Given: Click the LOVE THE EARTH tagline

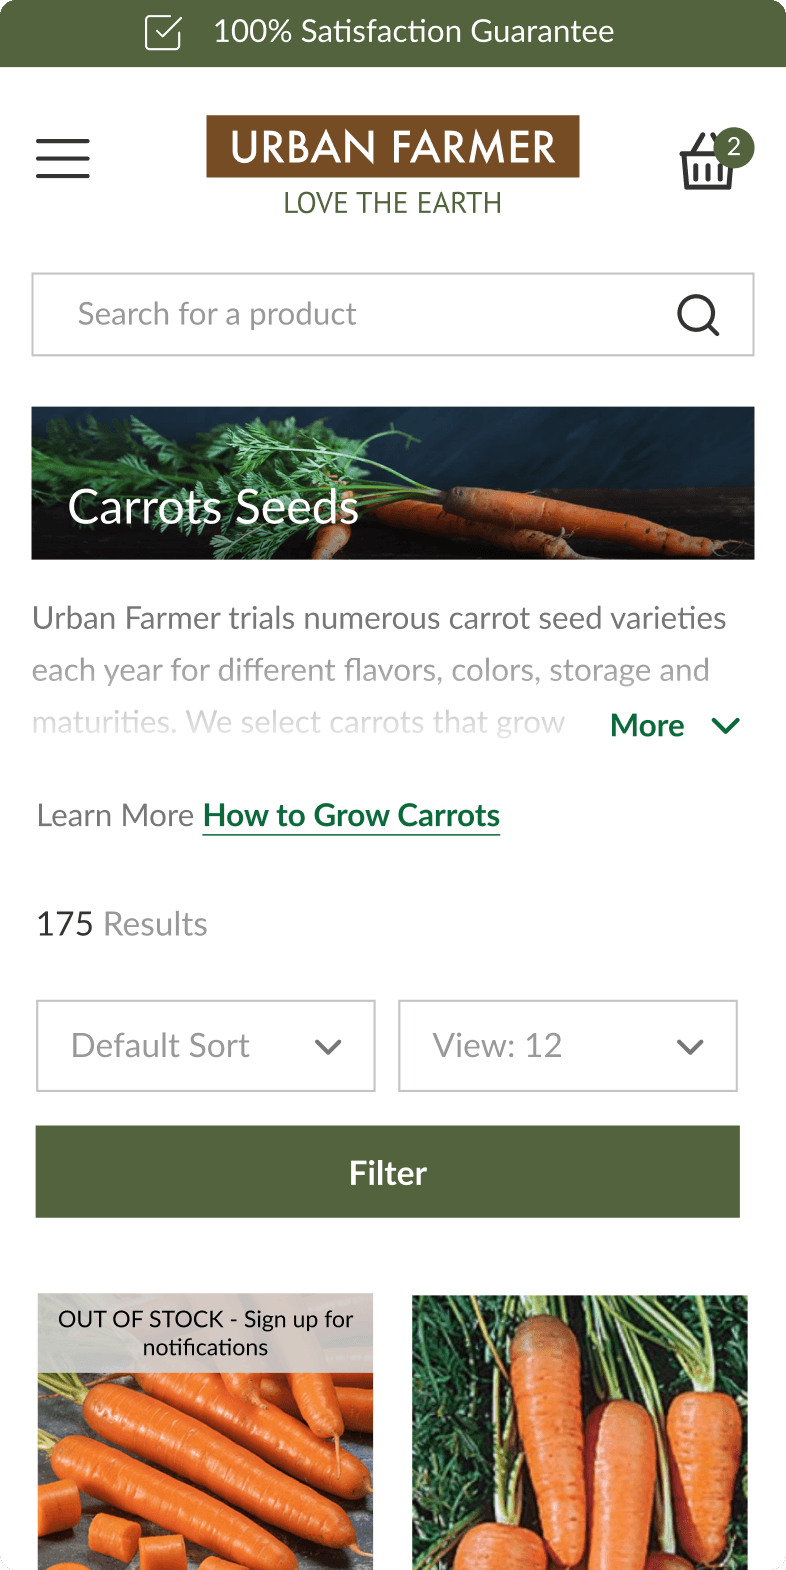Looking at the screenshot, I should tap(392, 203).
